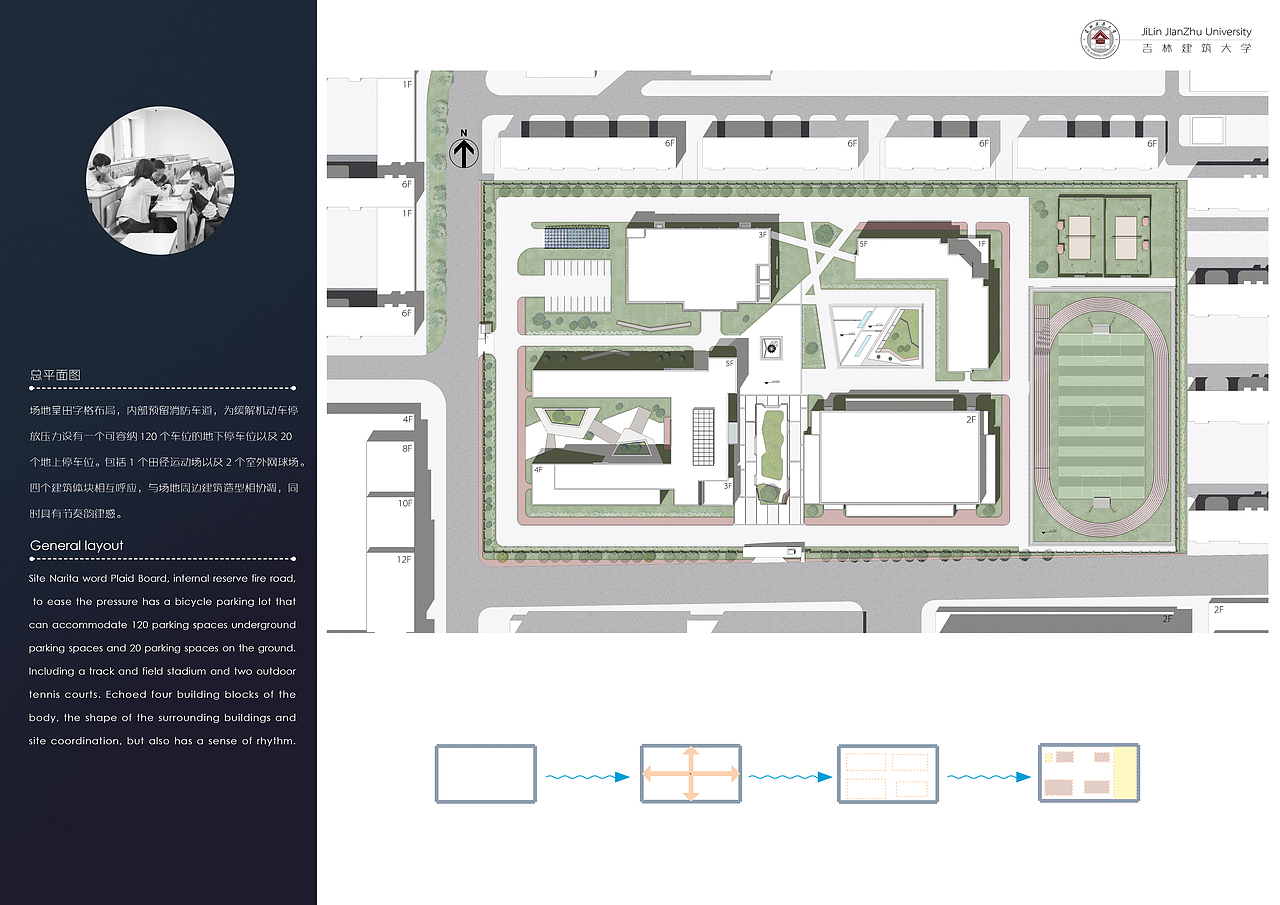Select the orange cross-arrows concept diagram

[690, 773]
